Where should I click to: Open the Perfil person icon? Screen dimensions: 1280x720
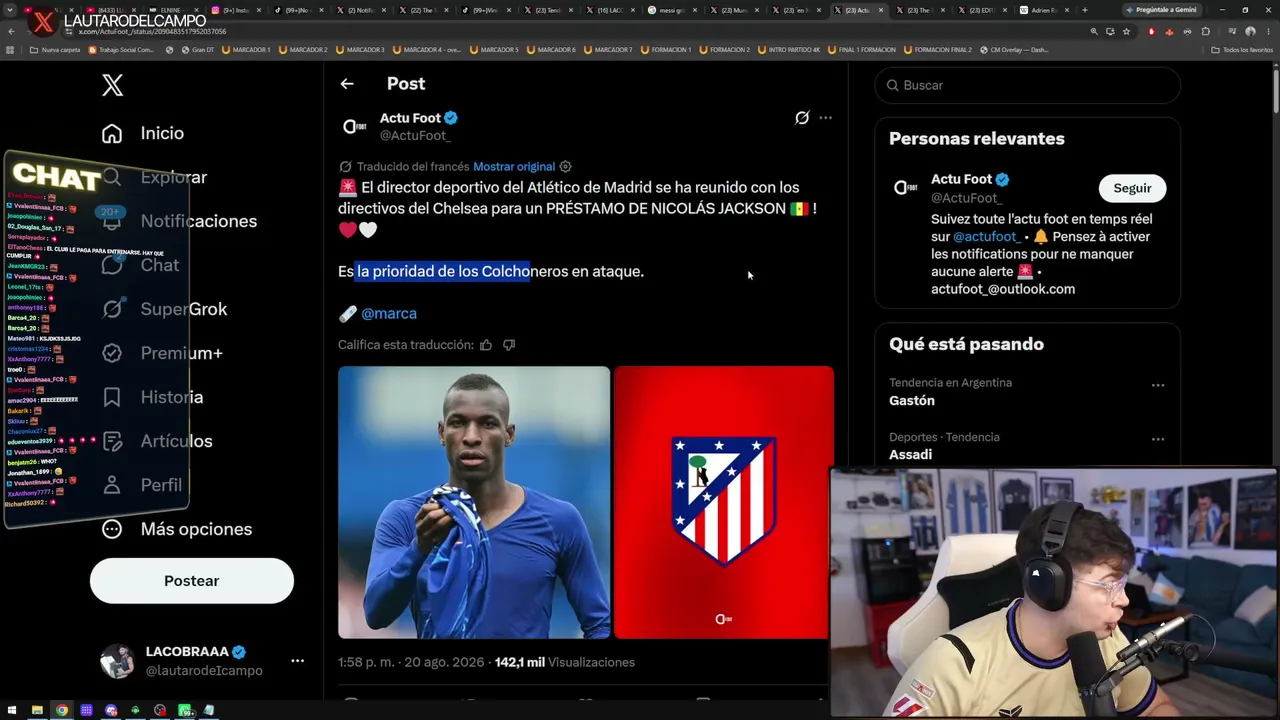pos(112,485)
